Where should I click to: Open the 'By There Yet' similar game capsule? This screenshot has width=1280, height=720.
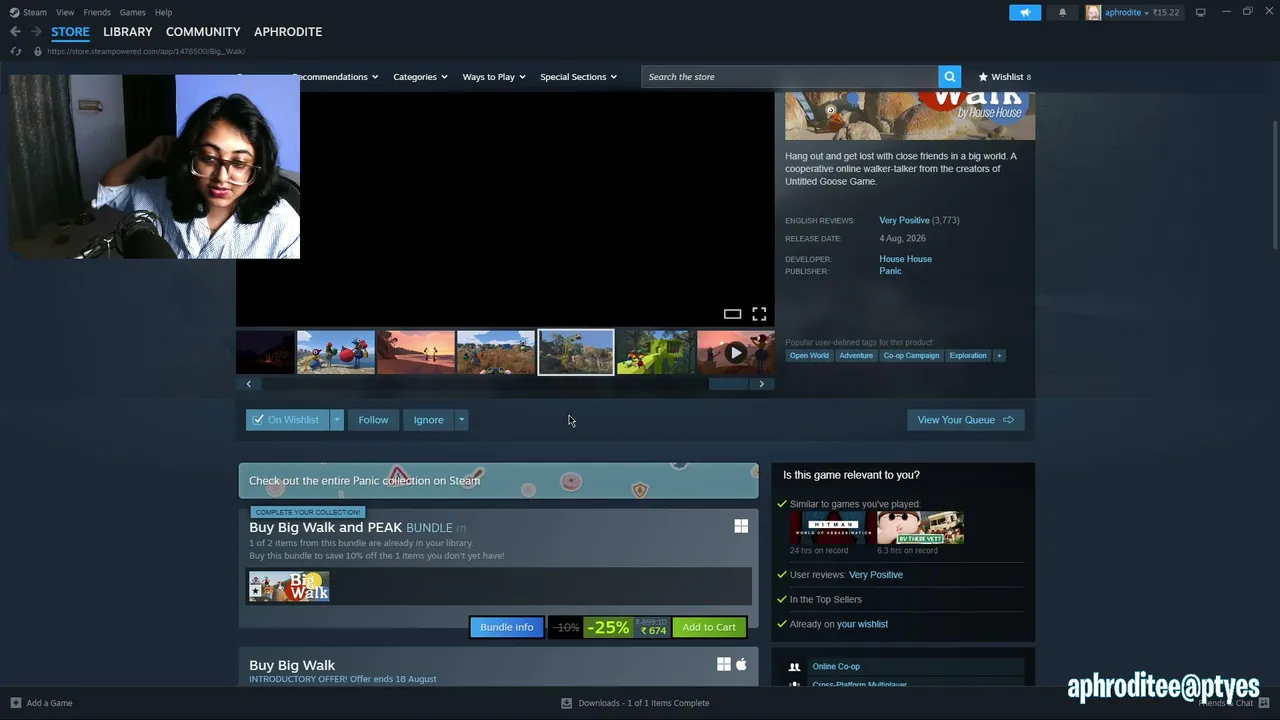point(920,528)
